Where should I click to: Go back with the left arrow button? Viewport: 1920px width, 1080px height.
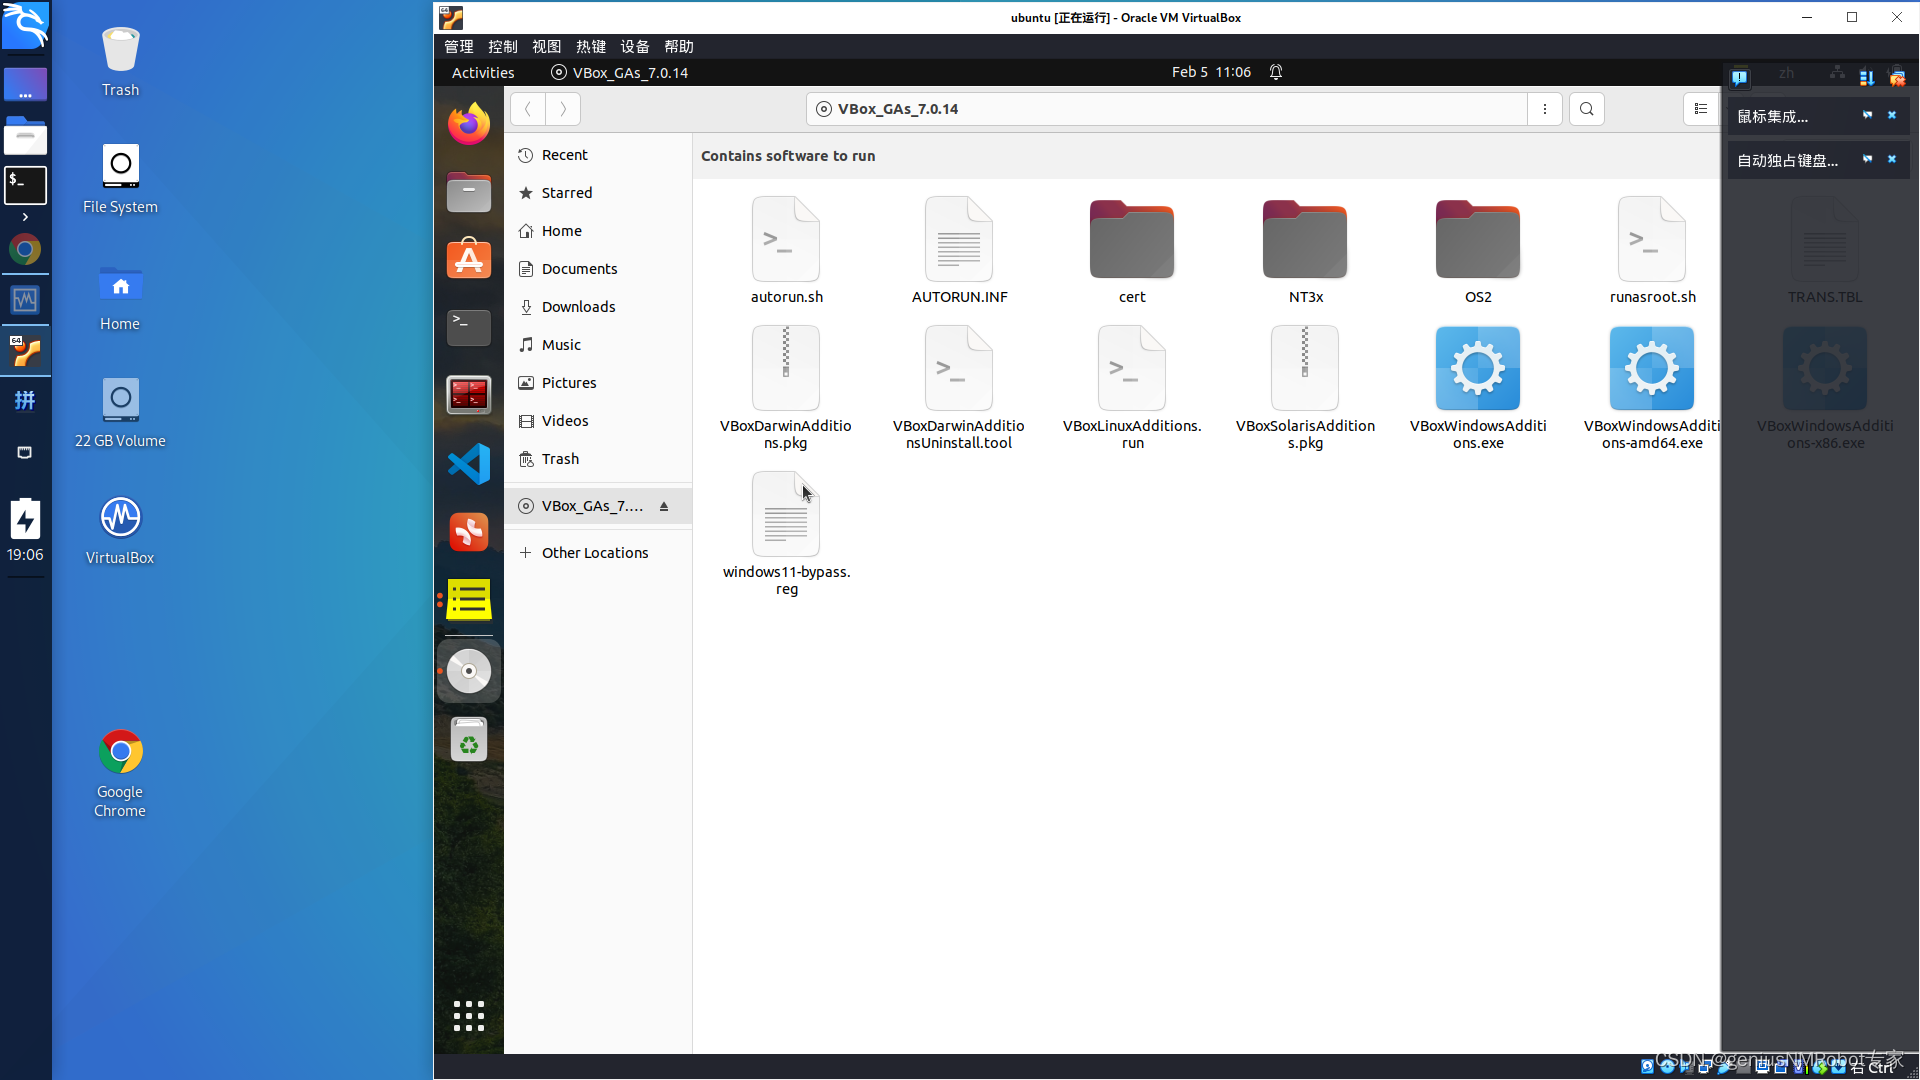click(528, 109)
